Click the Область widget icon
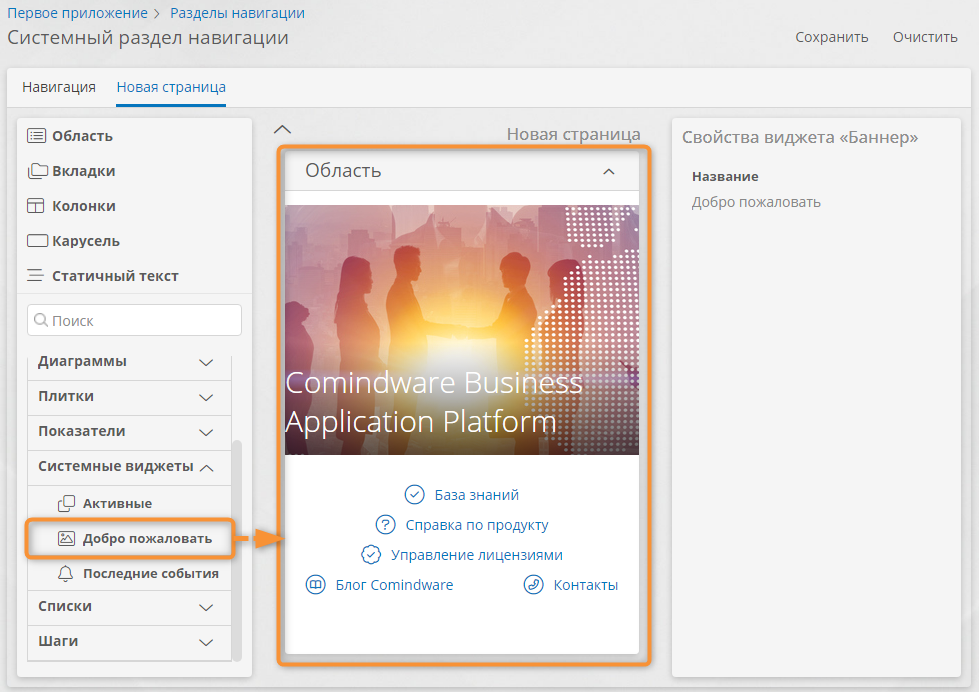The image size is (979, 692). coord(37,136)
